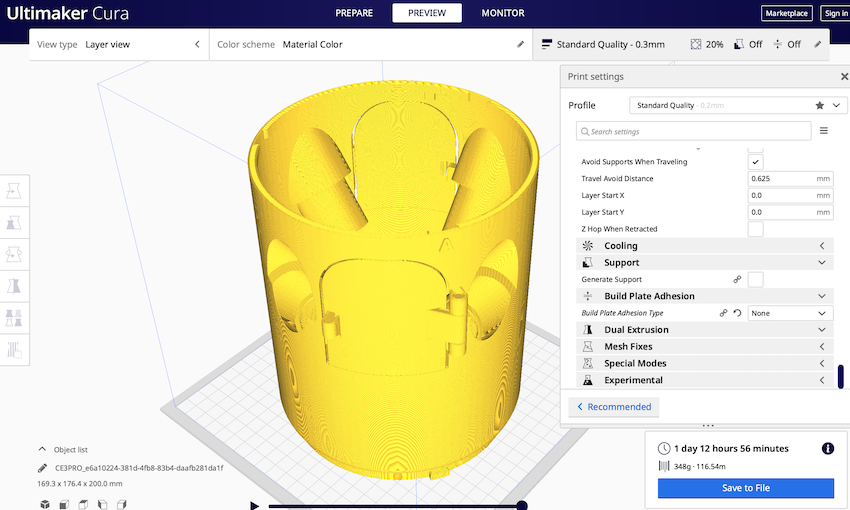Switch to right side view camera icon
Viewport: 850px width, 510px height.
pos(121,505)
